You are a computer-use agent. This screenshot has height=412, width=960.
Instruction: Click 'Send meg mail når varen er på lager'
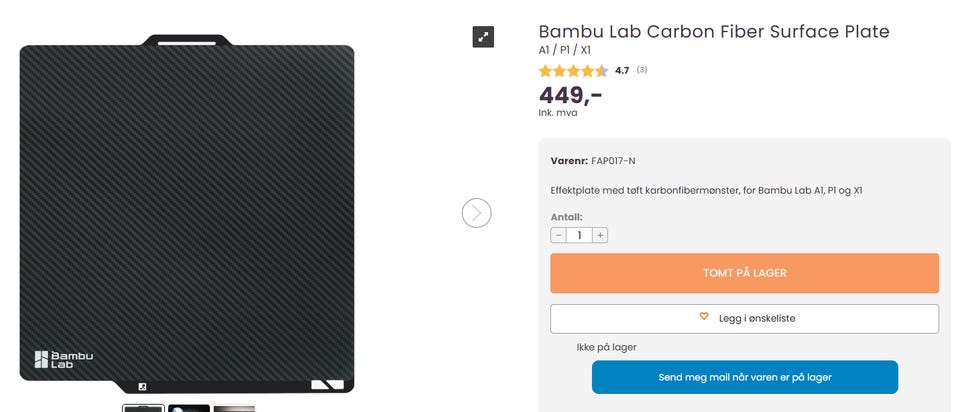(744, 377)
